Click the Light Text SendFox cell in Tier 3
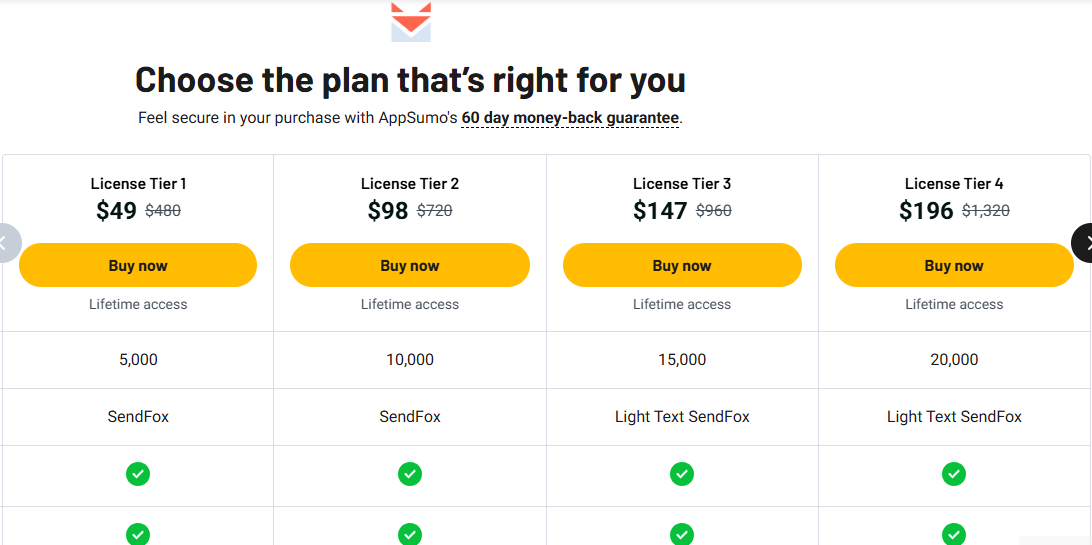The image size is (1092, 545). pos(682,417)
